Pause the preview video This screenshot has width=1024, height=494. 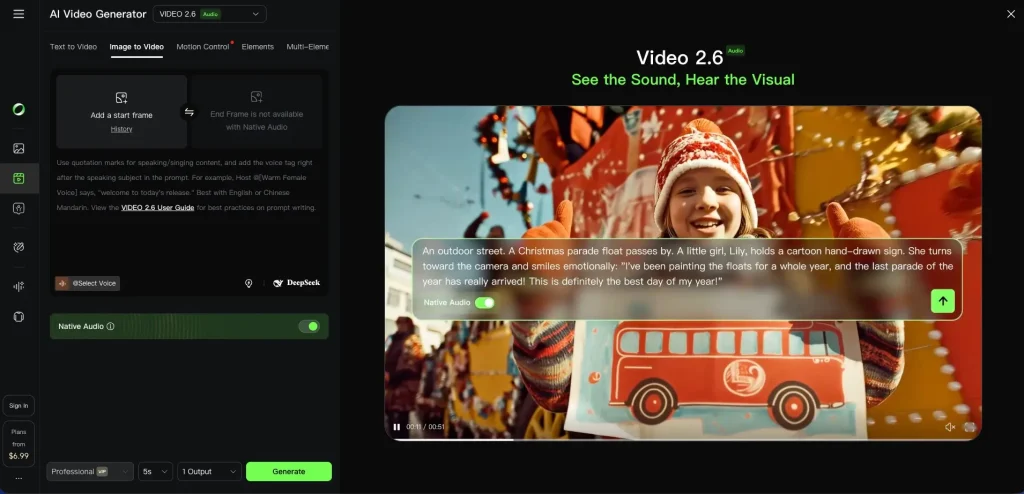(396, 427)
